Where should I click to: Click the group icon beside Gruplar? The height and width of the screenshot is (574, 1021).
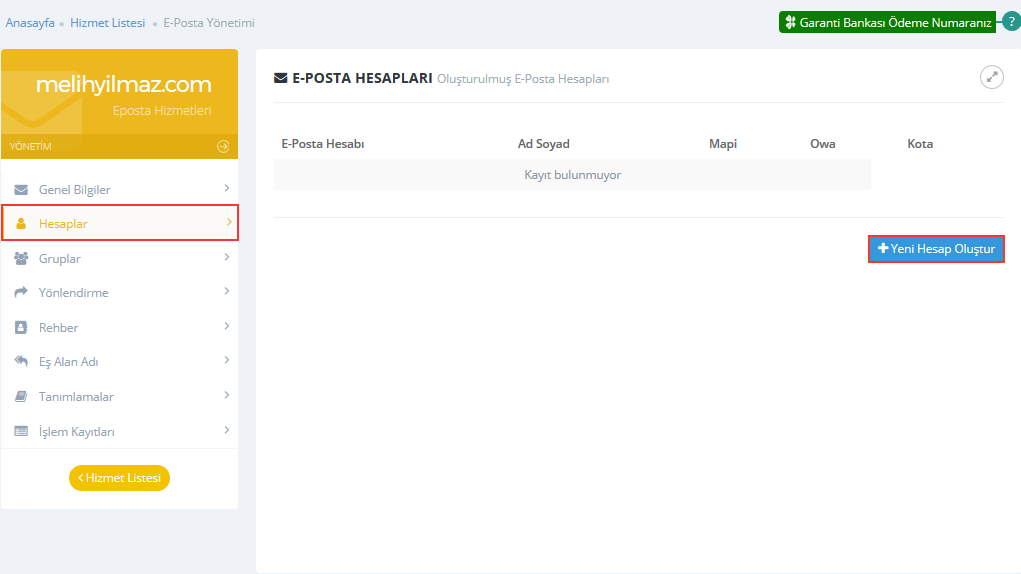coord(21,259)
